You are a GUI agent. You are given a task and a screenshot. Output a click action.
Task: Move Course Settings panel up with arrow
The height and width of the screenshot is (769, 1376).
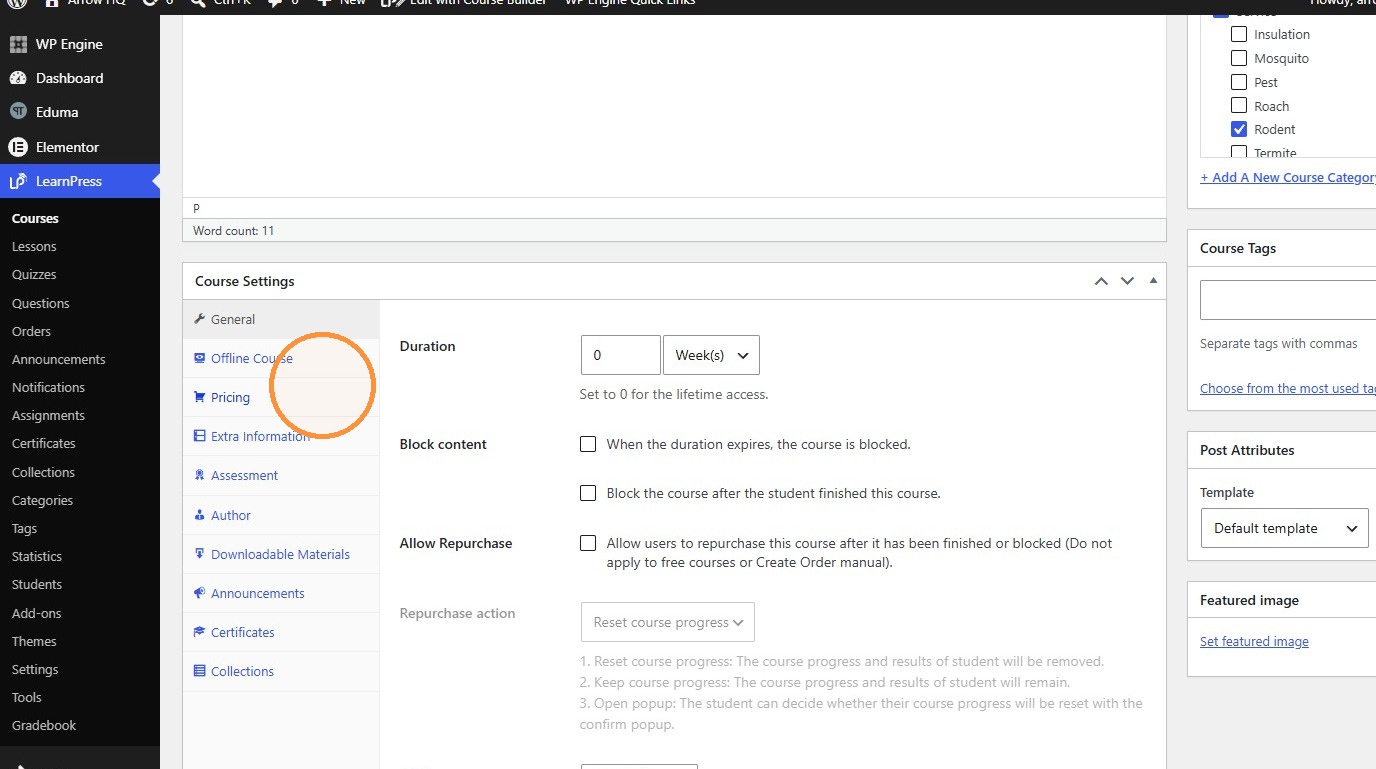tap(1101, 281)
